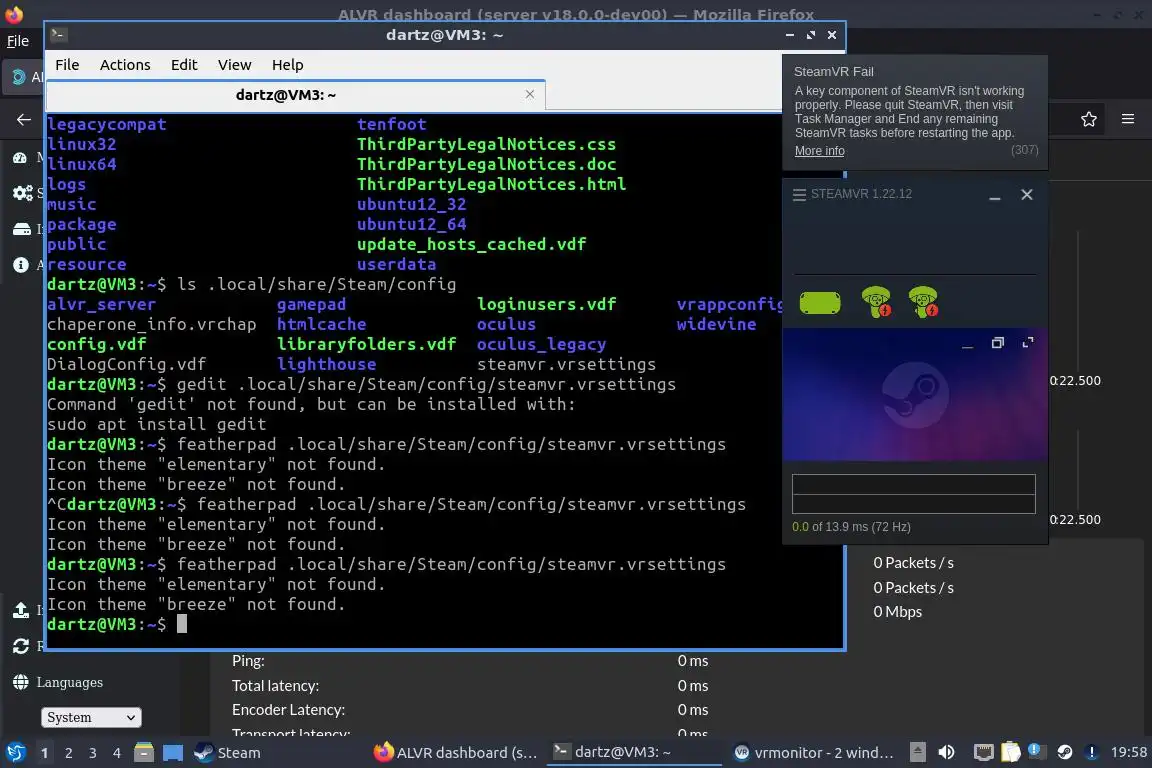Image resolution: width=1152 pixels, height=768 pixels.
Task: Open the ALVR Monitor gauge icon in sidebar
Action: (x=20, y=158)
